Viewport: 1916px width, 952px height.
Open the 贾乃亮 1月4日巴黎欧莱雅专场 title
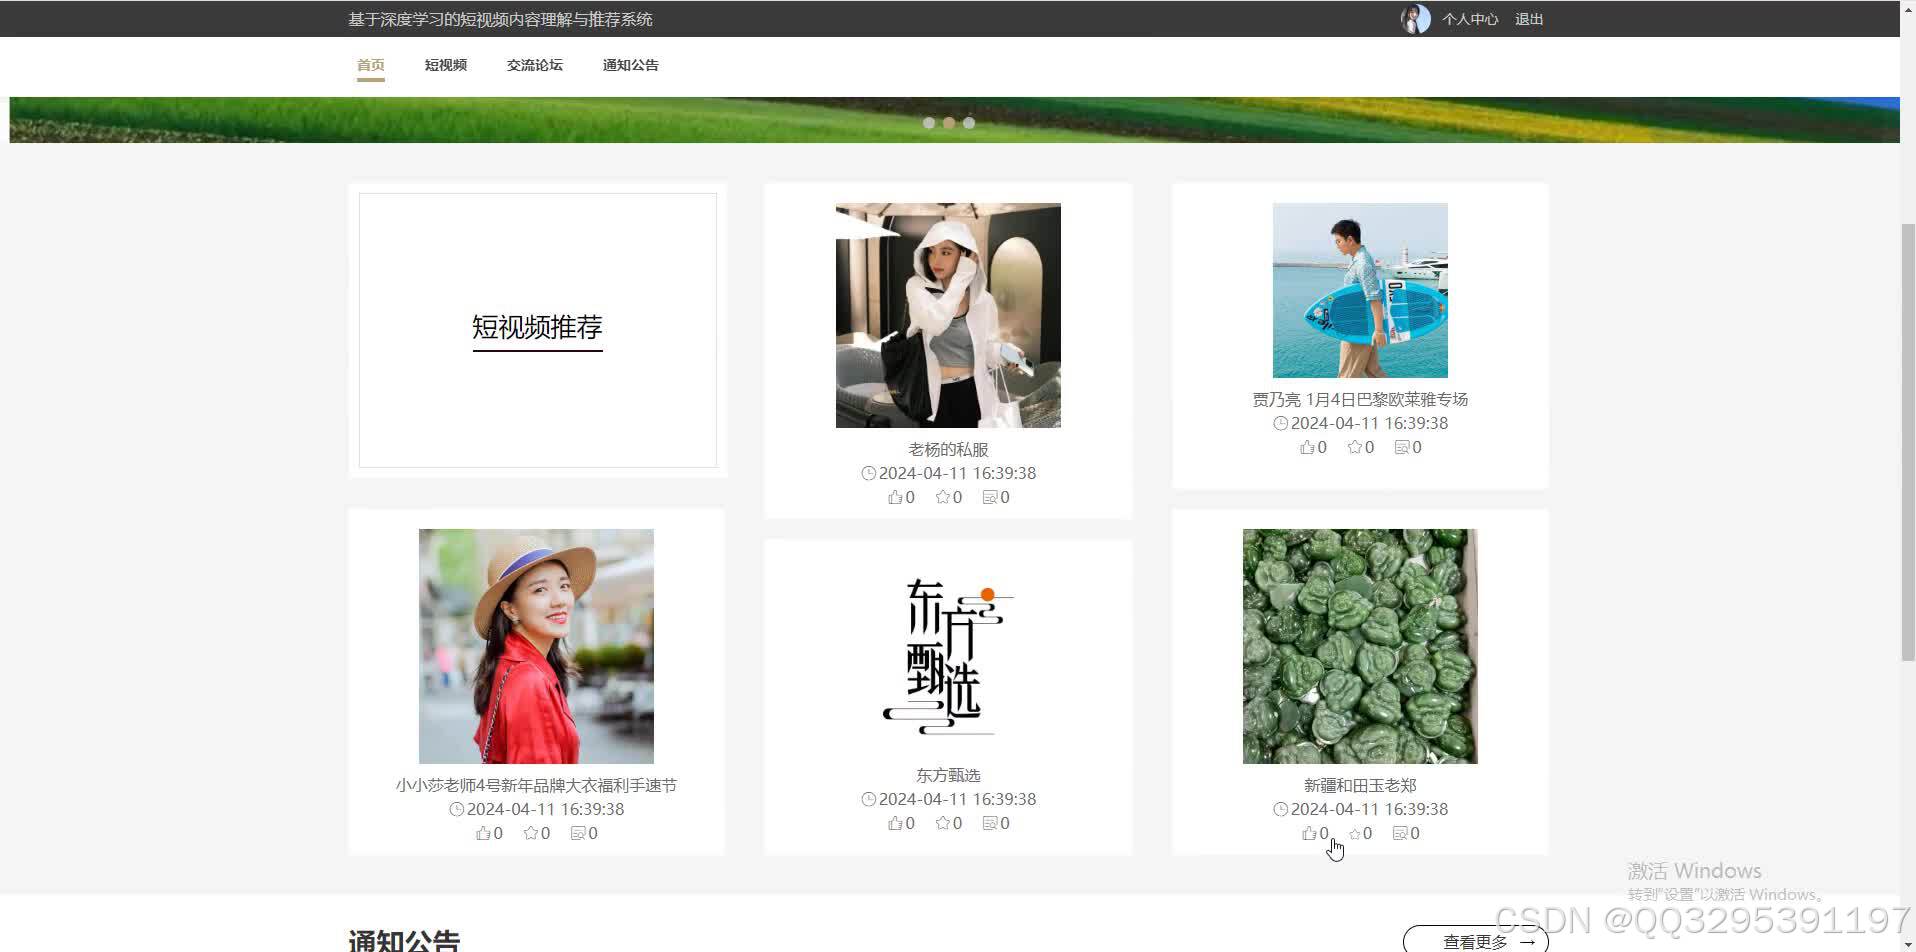[x=1360, y=399]
